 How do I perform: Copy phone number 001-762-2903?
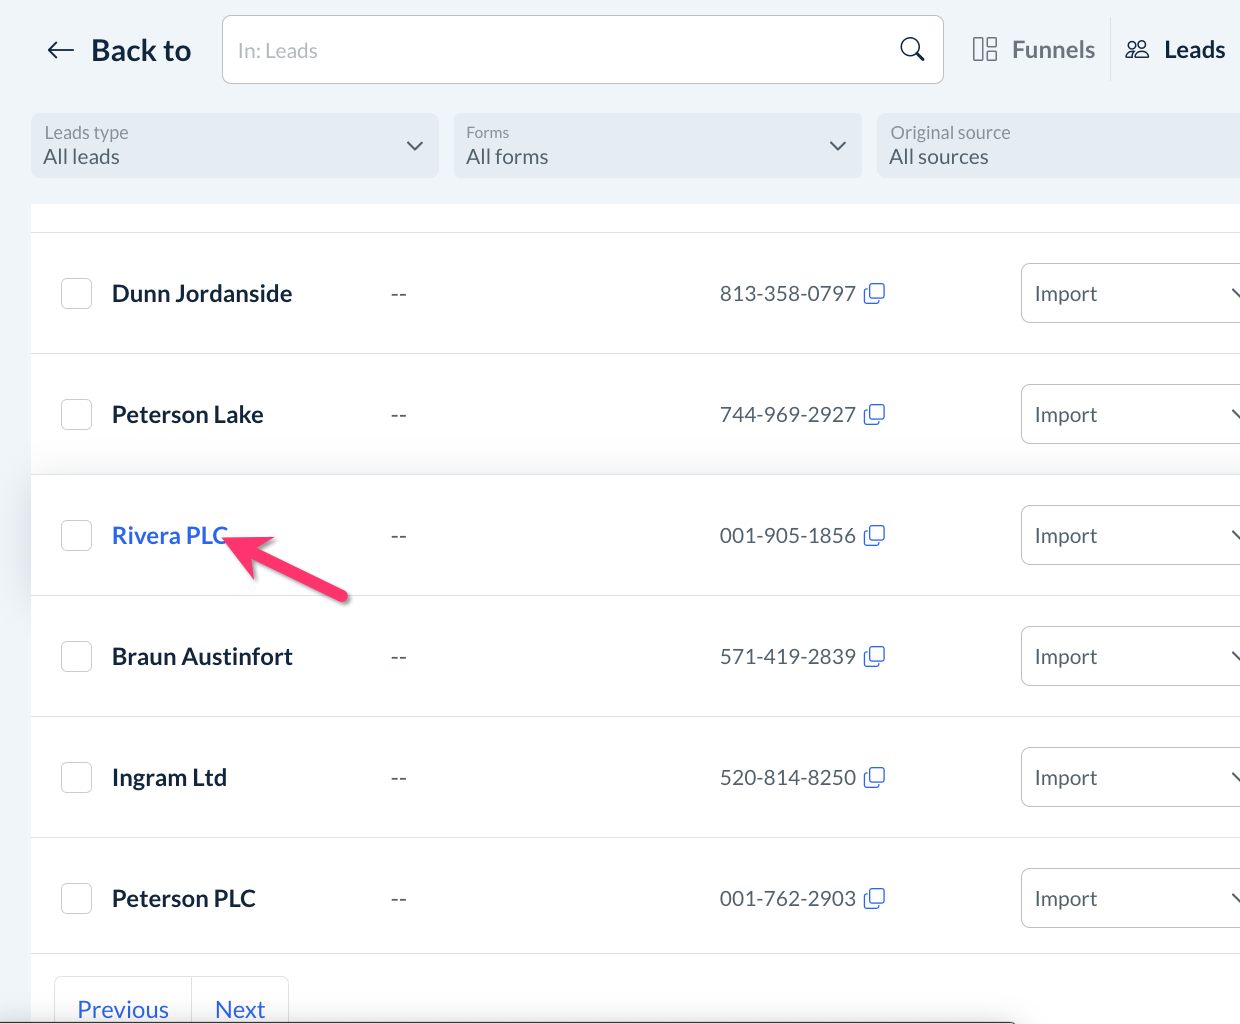(x=875, y=898)
